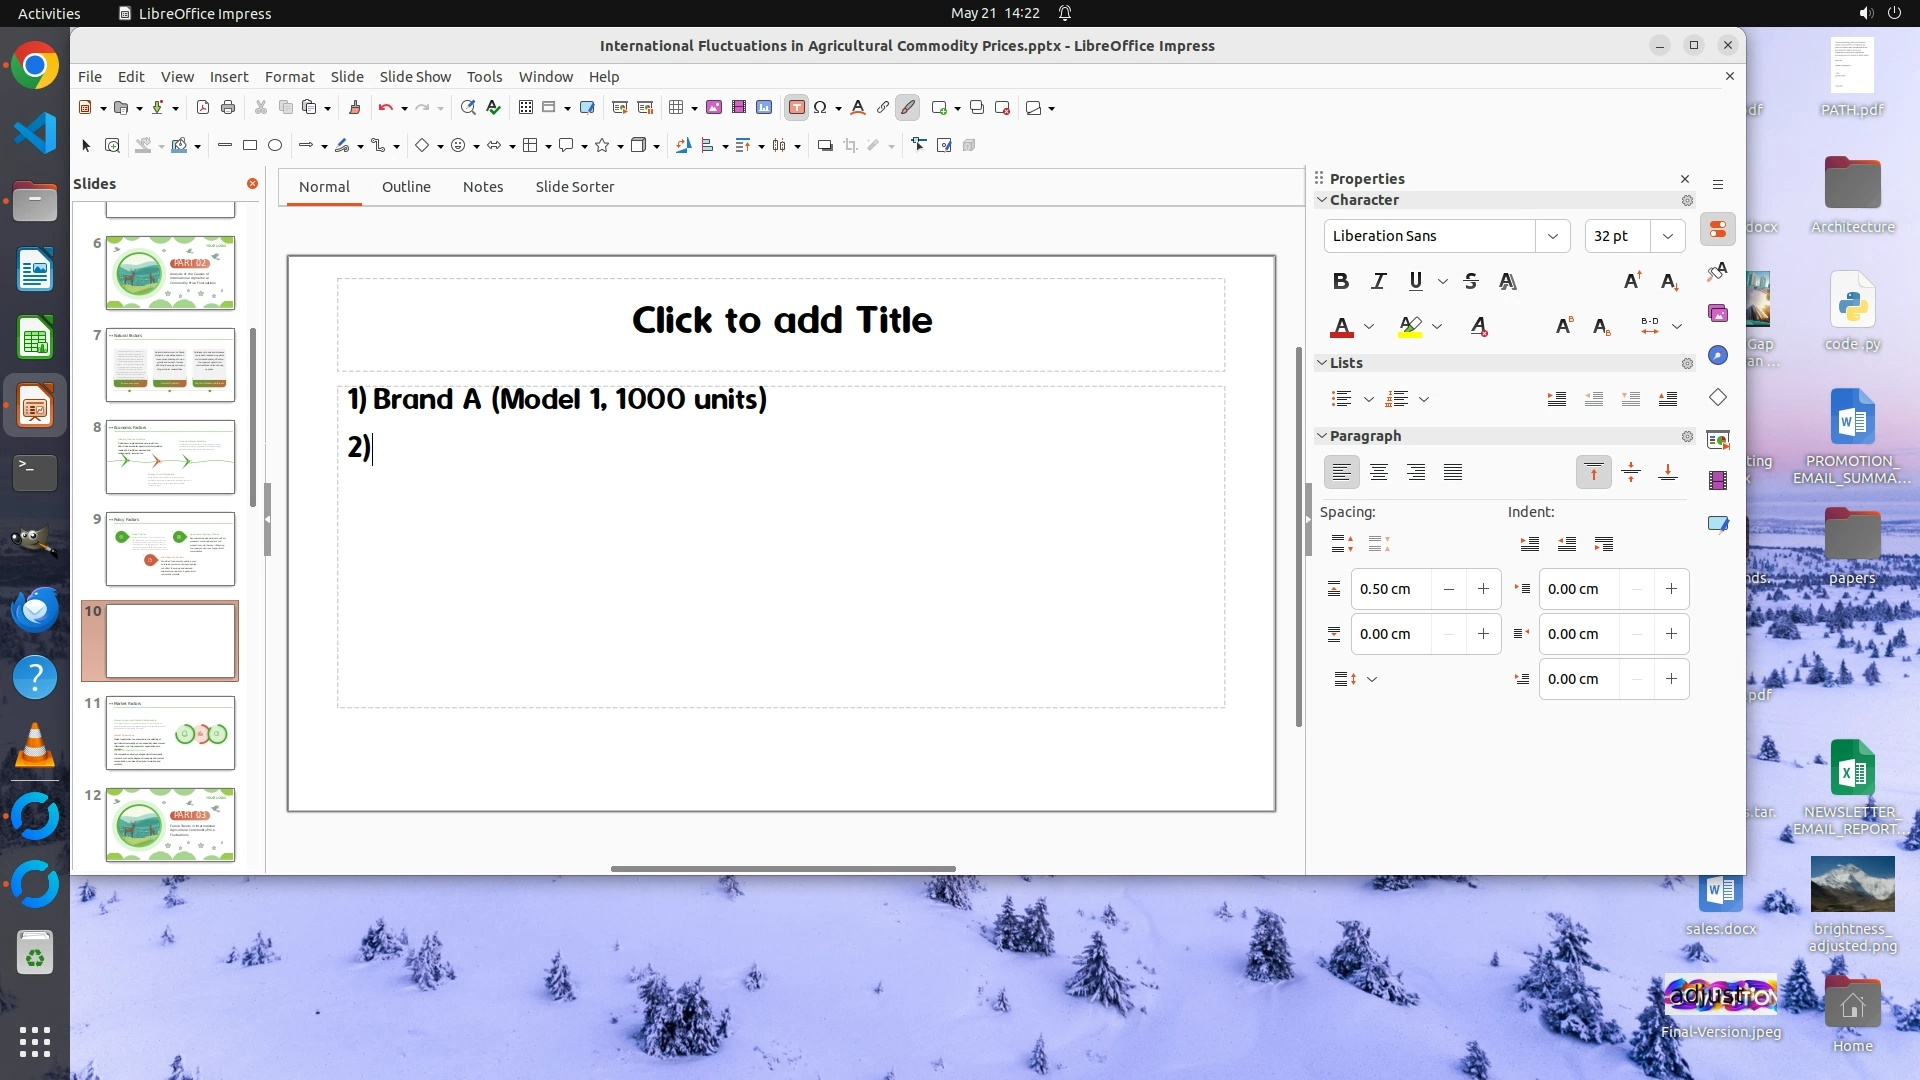Click the Center Vertically paragraph icon
1920x1080 pixels.
tap(1631, 473)
